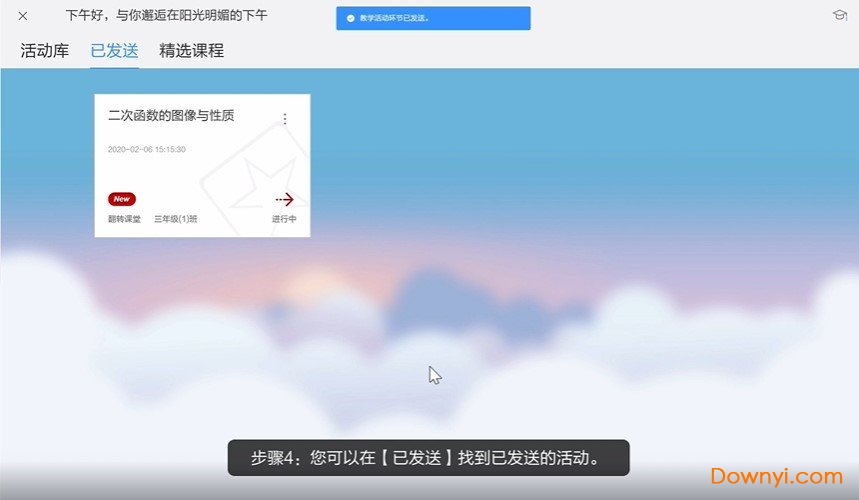Click the red arrow icon on the card
The height and width of the screenshot is (500, 859).
[284, 199]
